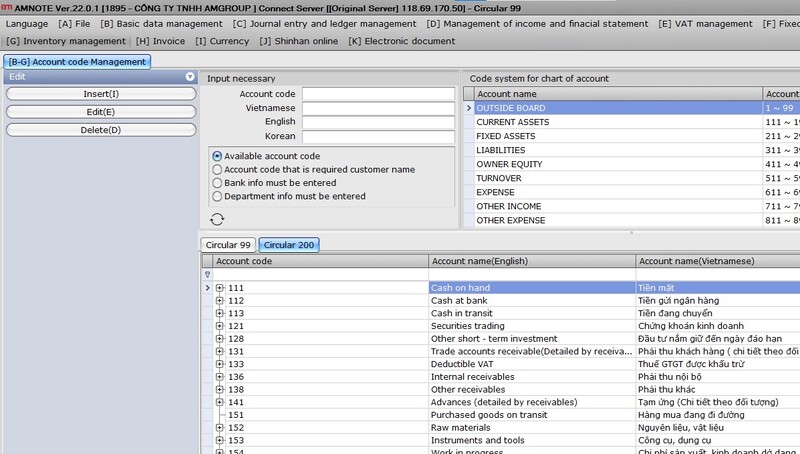Select Account code that is required customer name
Viewport: 800px width, 454px height.
(x=217, y=170)
